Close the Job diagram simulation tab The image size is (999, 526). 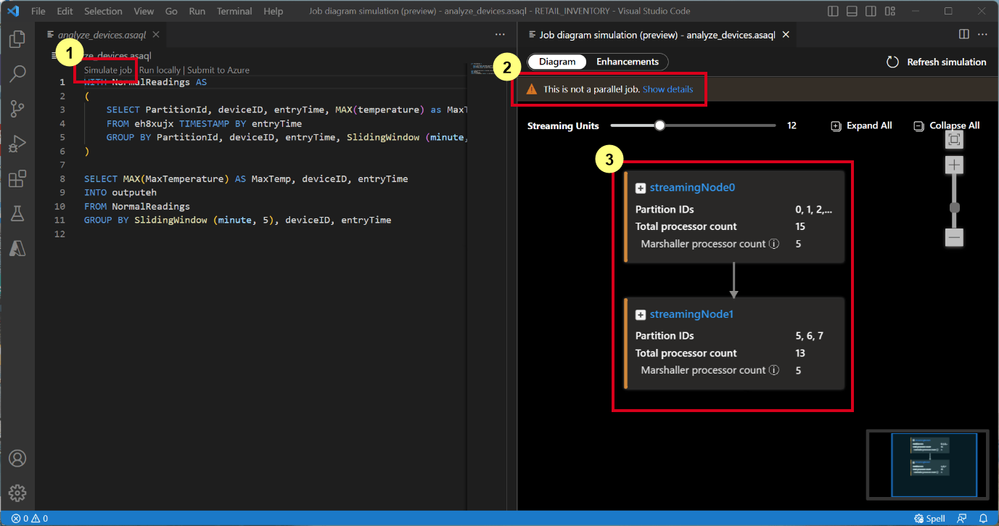point(786,34)
